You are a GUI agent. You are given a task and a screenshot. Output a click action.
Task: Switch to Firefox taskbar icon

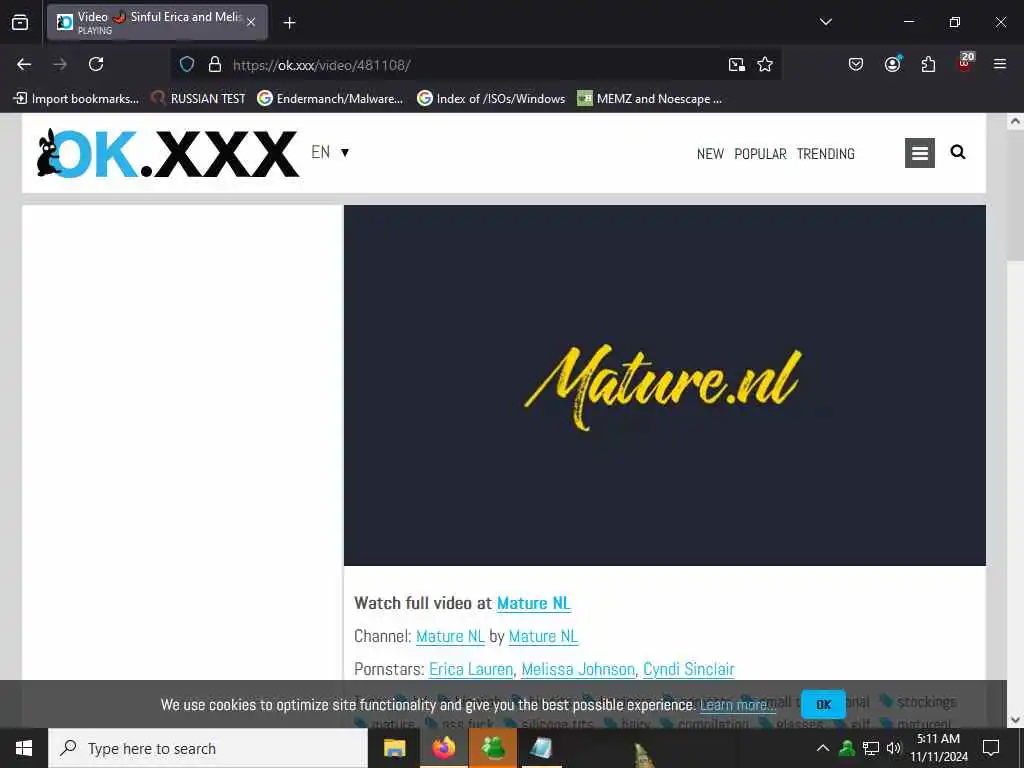443,748
